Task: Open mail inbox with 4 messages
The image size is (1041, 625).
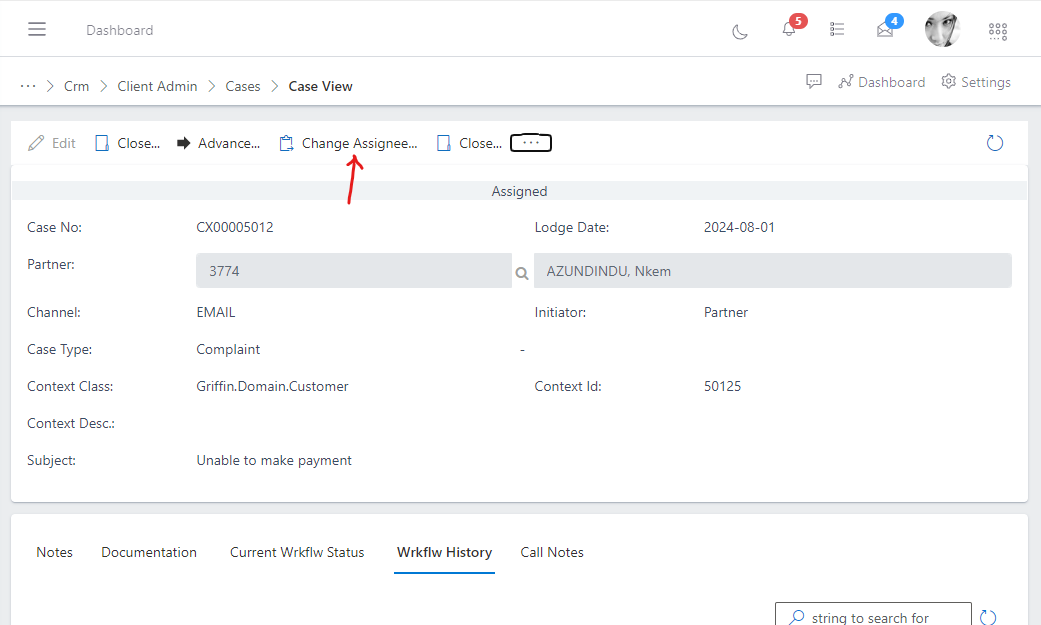Action: pyautogui.click(x=885, y=30)
